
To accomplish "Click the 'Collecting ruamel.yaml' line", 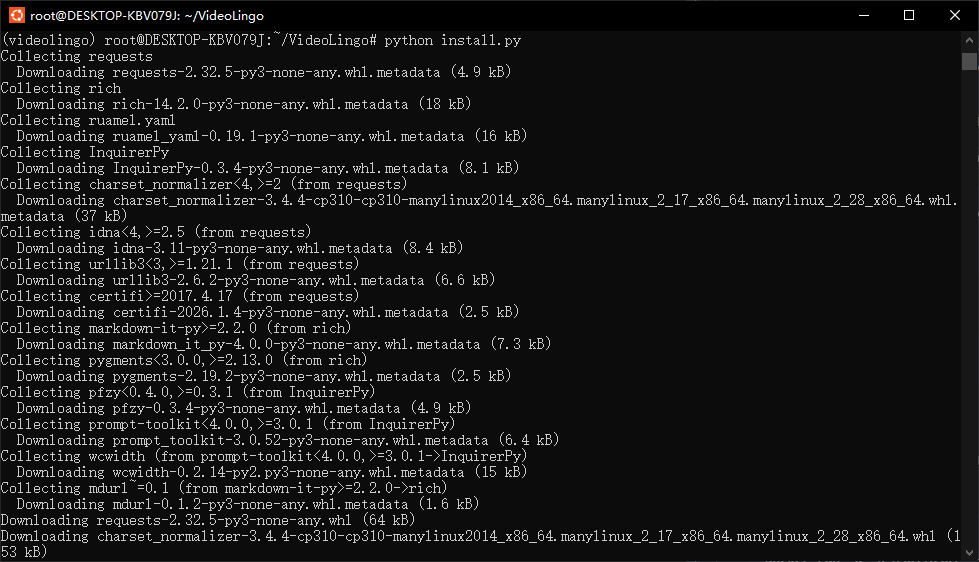I will pos(89,120).
